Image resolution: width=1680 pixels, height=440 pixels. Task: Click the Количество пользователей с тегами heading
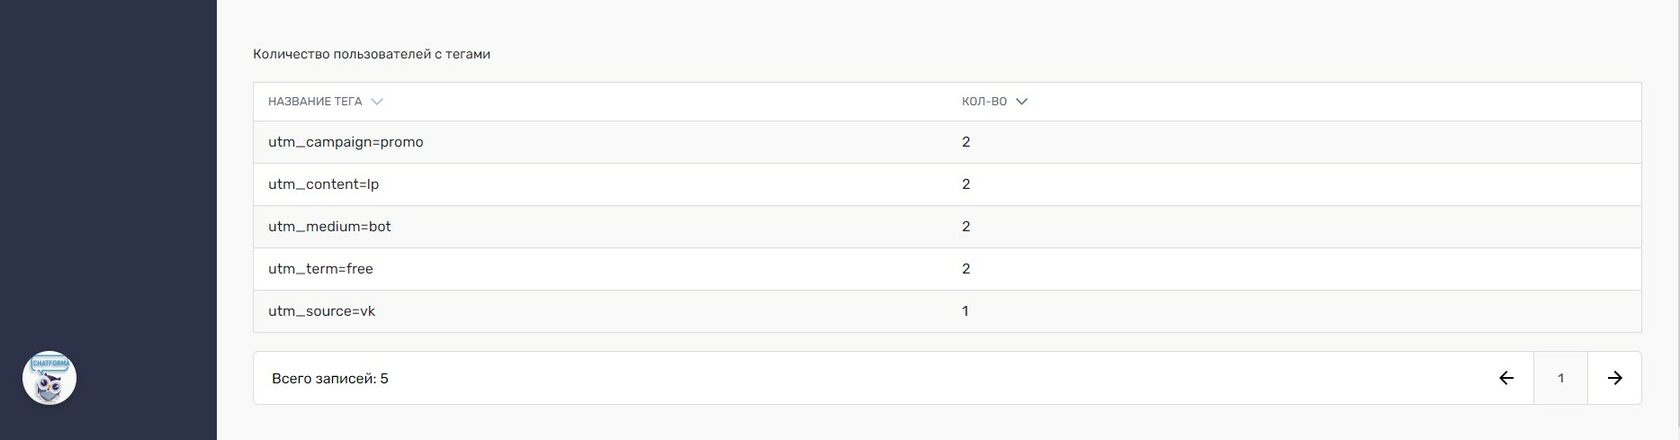[371, 54]
